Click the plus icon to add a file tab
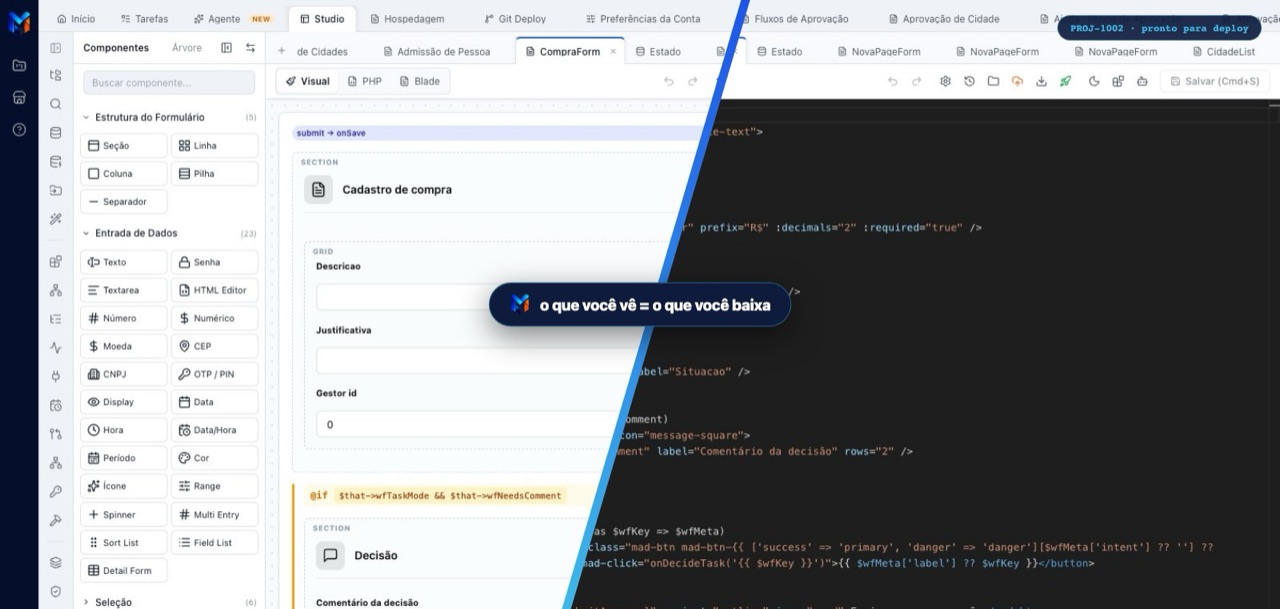Viewport: 1280px width, 609px height. click(x=281, y=51)
